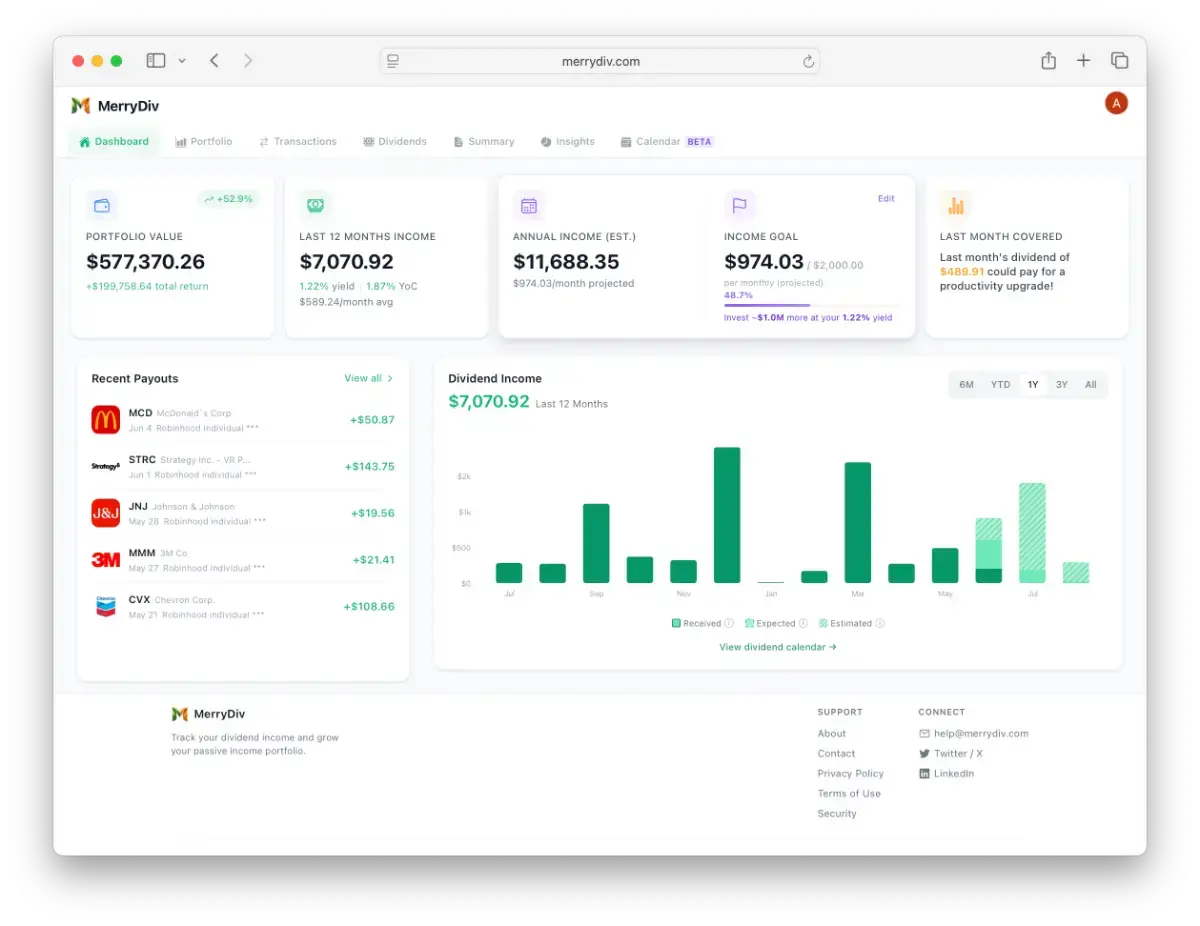Open the Dashboard tab
Image resolution: width=1200 pixels, height=926 pixels.
point(114,142)
